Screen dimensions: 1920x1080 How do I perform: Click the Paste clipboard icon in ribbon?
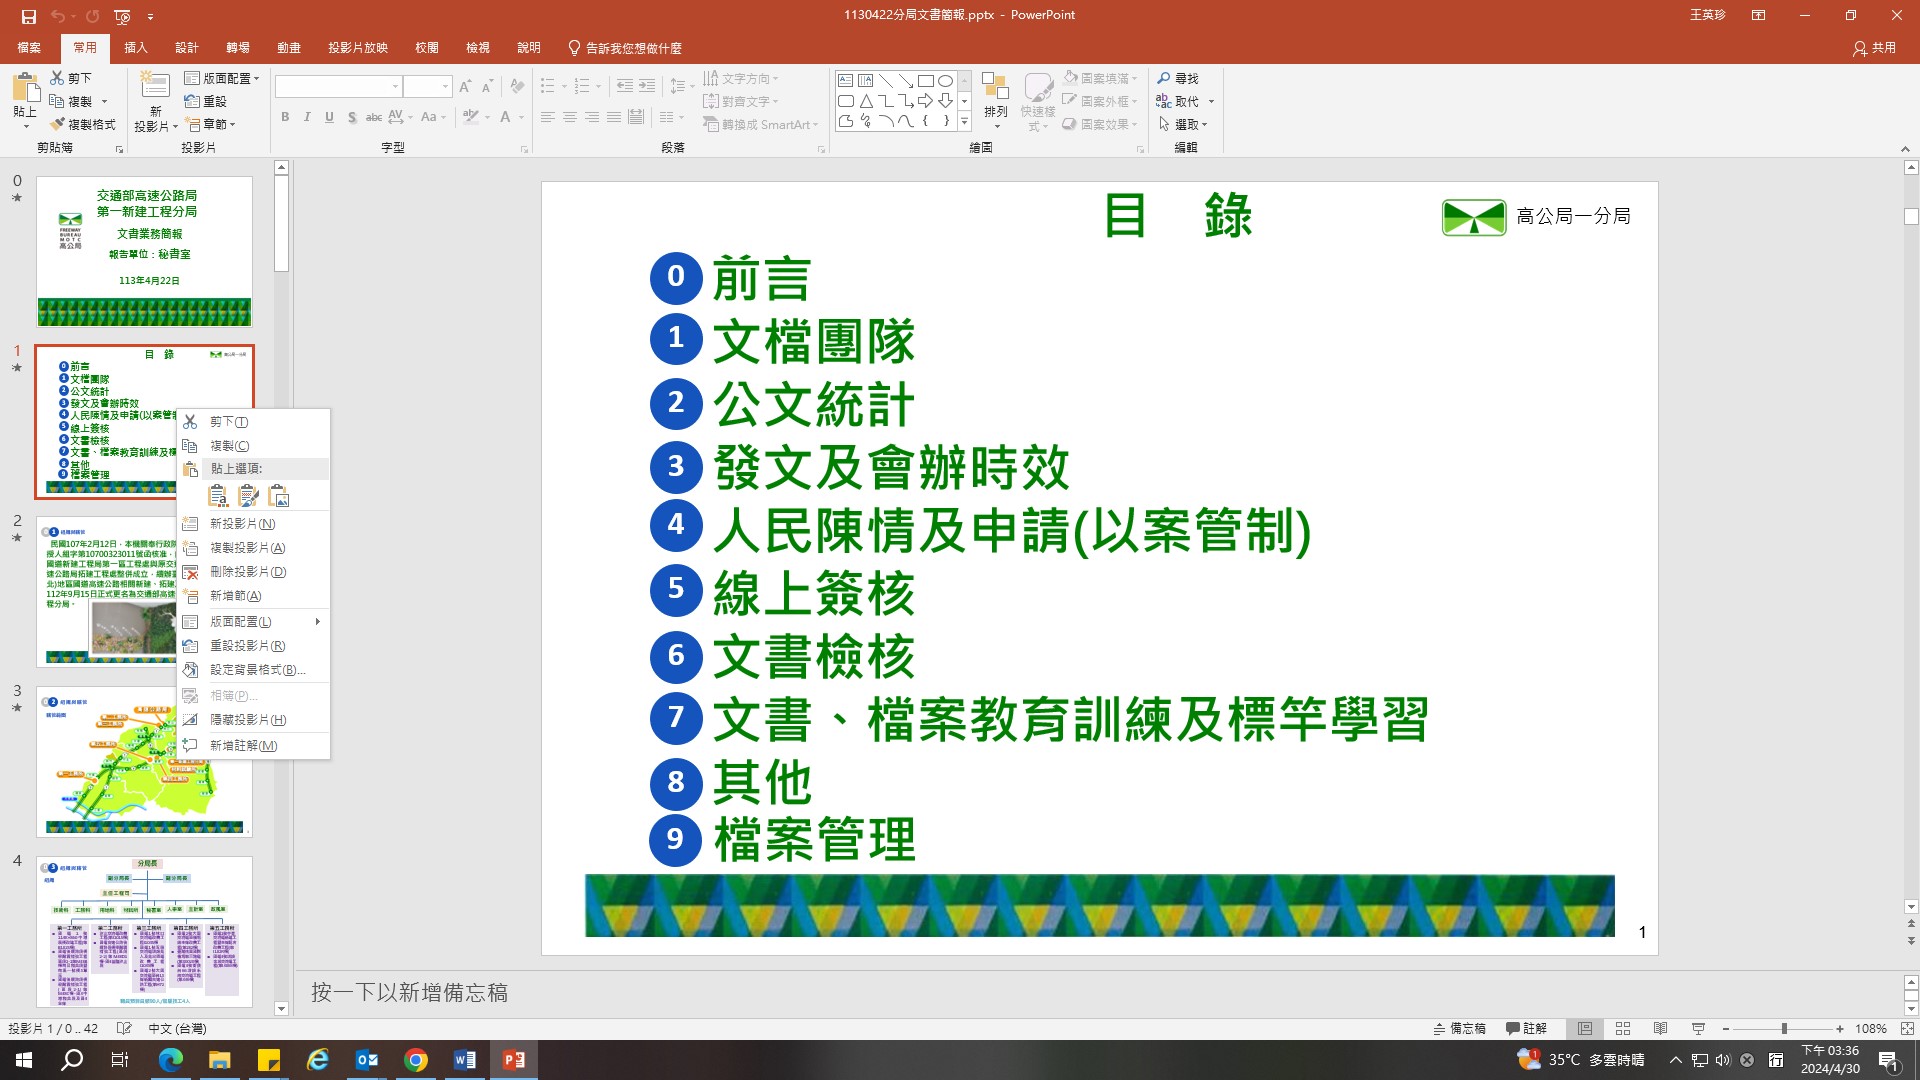click(25, 88)
